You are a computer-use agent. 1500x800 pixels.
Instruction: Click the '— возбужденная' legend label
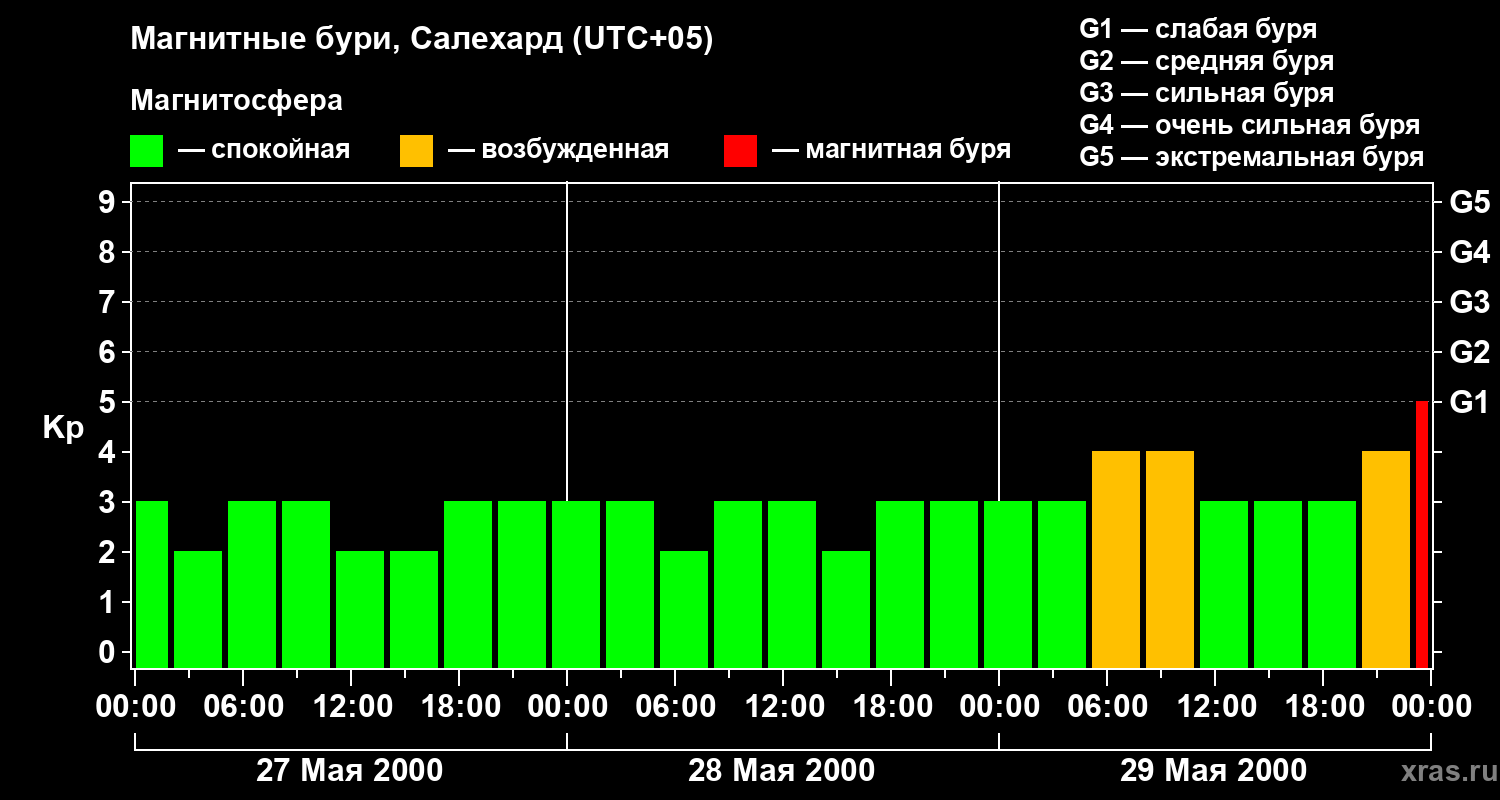click(558, 150)
